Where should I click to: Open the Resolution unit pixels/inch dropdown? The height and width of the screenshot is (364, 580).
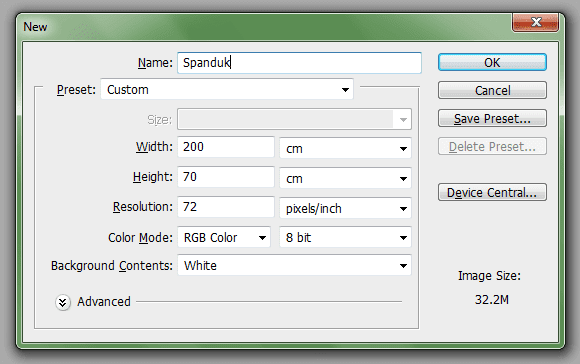pyautogui.click(x=345, y=208)
